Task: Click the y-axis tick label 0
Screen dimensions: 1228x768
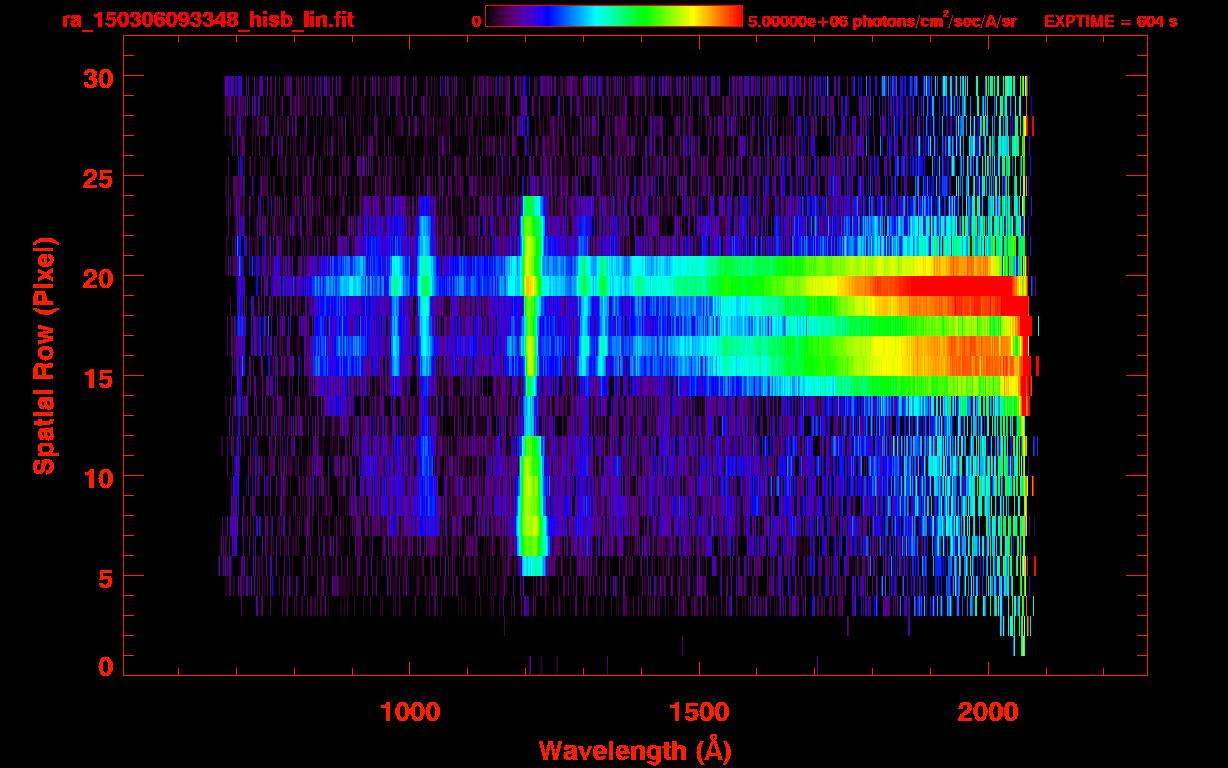Action: coord(104,666)
